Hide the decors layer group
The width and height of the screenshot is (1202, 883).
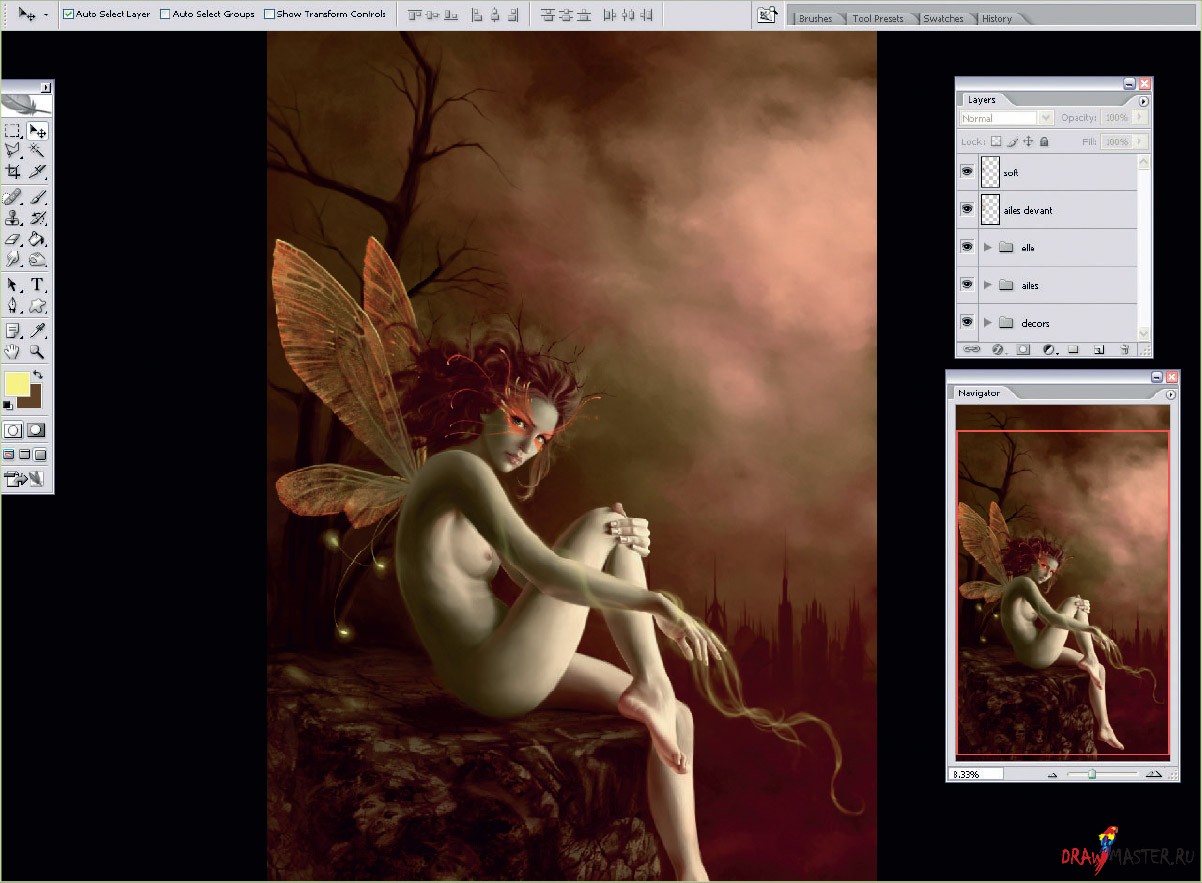967,323
